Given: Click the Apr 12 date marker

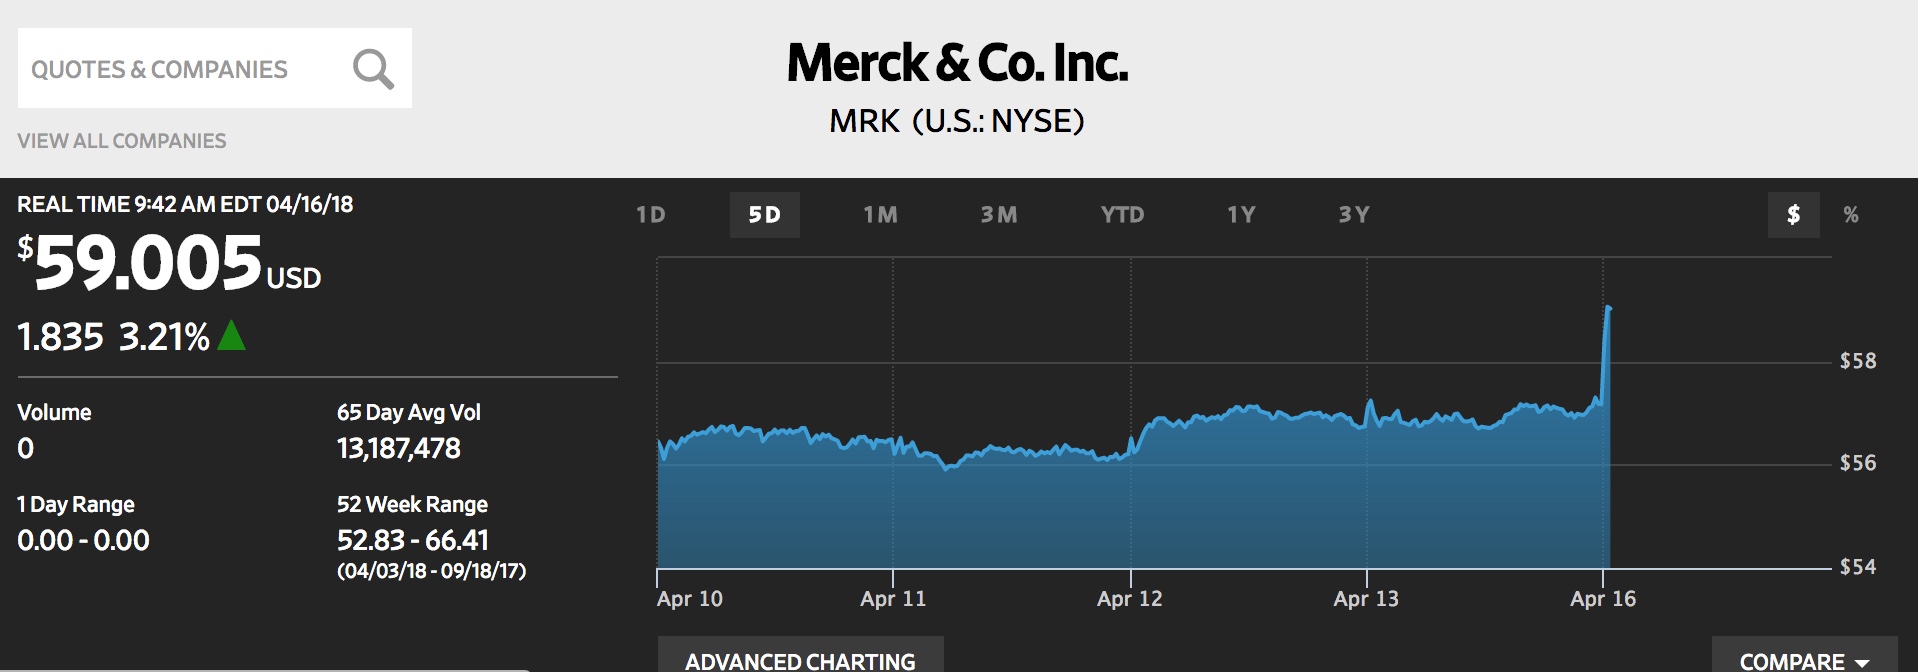Looking at the screenshot, I should click(1130, 599).
